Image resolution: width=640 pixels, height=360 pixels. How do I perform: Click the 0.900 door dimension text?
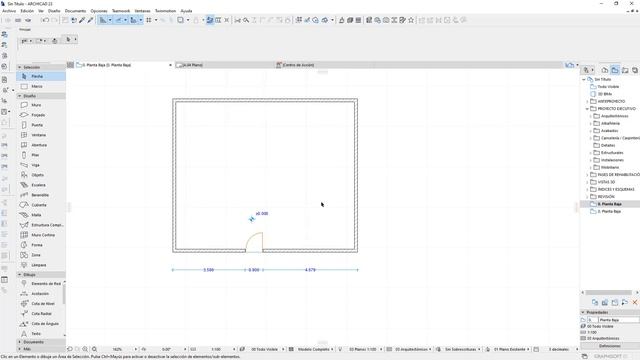pyautogui.click(x=254, y=270)
